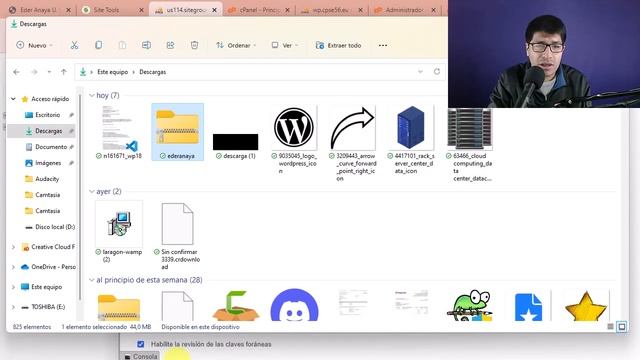The height and width of the screenshot is (360, 640).
Task: Click the Extraer todo button
Action: [338, 45]
